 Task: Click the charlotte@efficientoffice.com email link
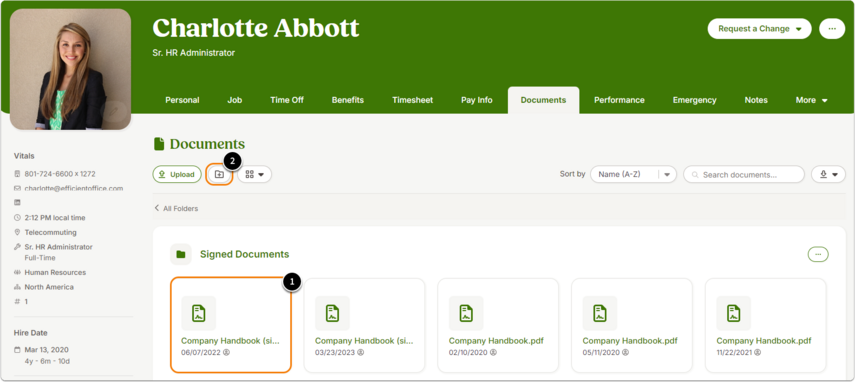[74, 189]
